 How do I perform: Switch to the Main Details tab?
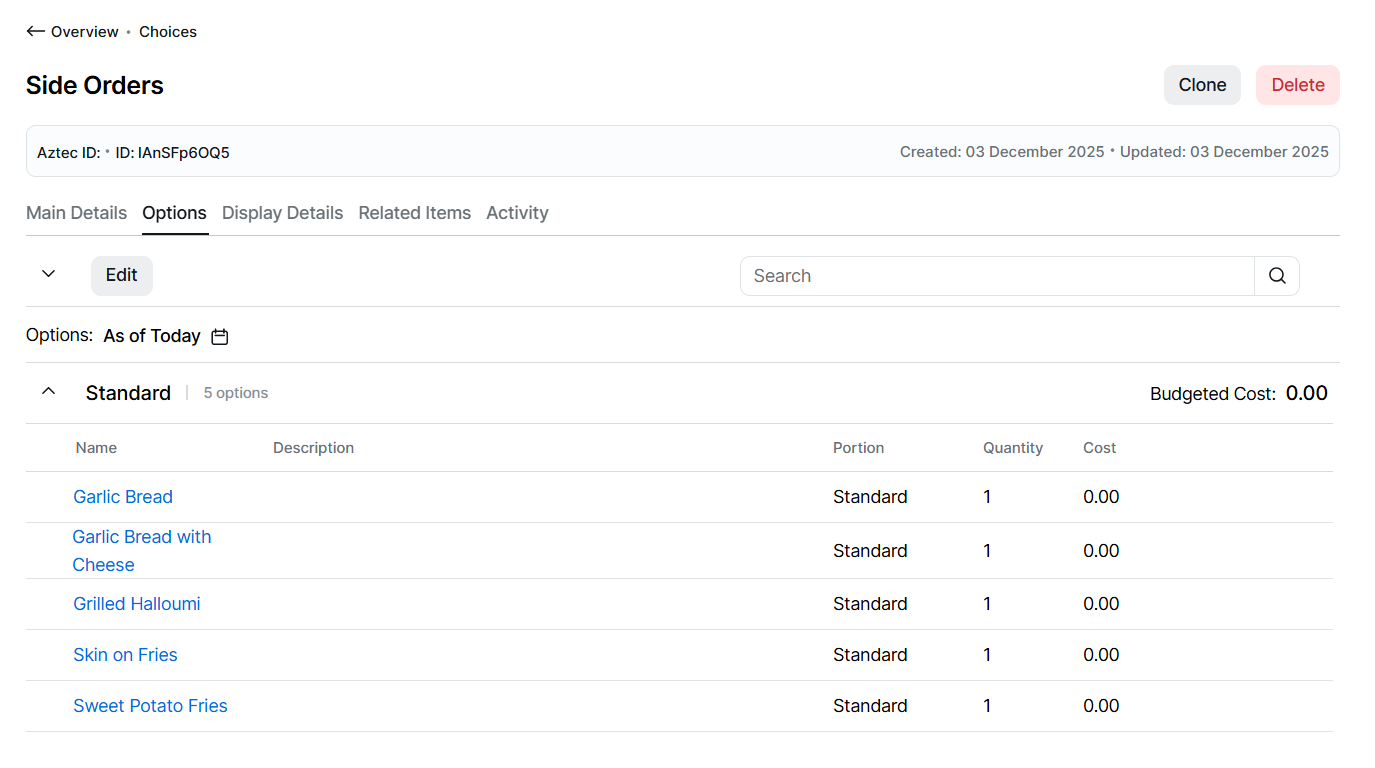pos(76,213)
